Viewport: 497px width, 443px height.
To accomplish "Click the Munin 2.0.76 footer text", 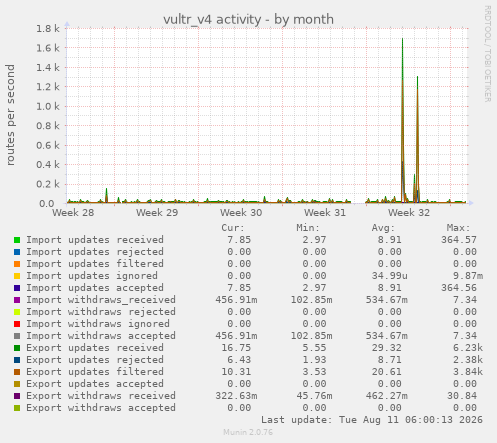I will 248,432.
